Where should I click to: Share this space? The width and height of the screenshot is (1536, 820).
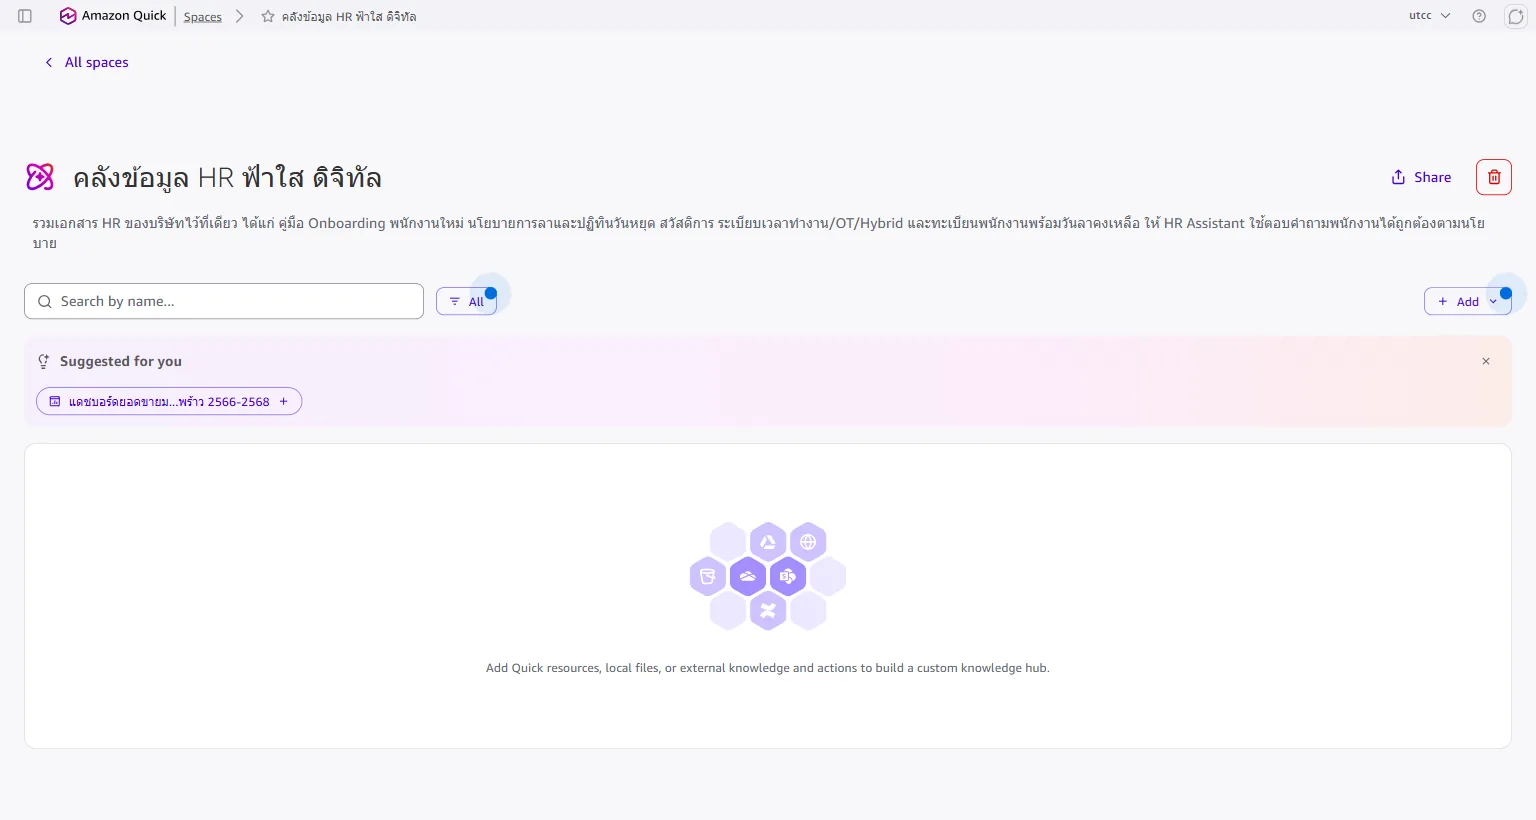click(1421, 177)
